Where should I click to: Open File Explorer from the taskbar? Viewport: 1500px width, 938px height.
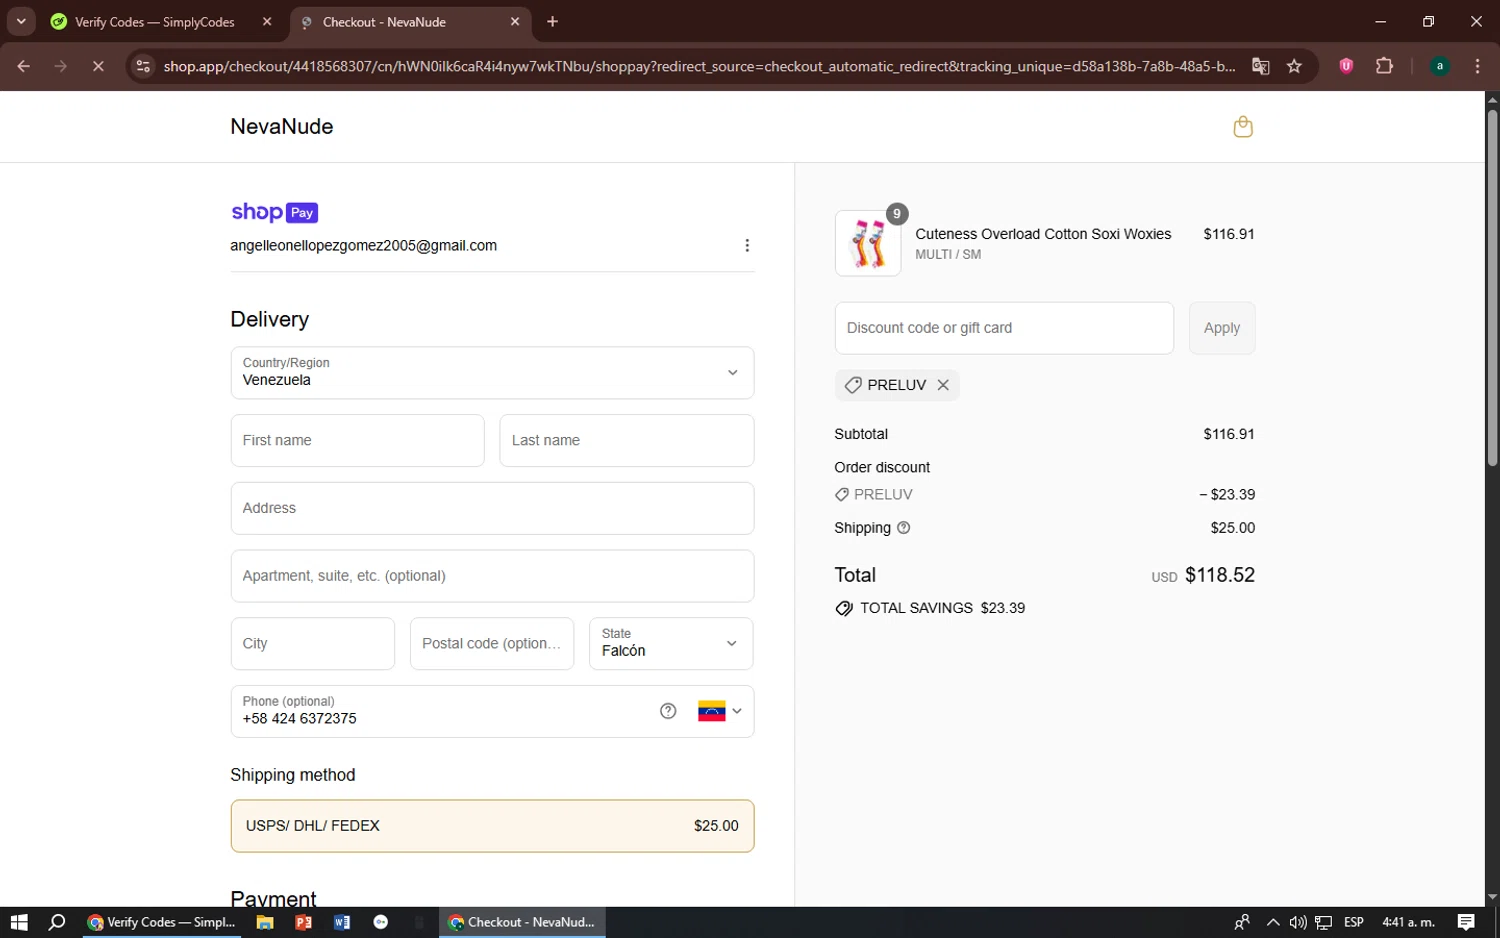[265, 922]
